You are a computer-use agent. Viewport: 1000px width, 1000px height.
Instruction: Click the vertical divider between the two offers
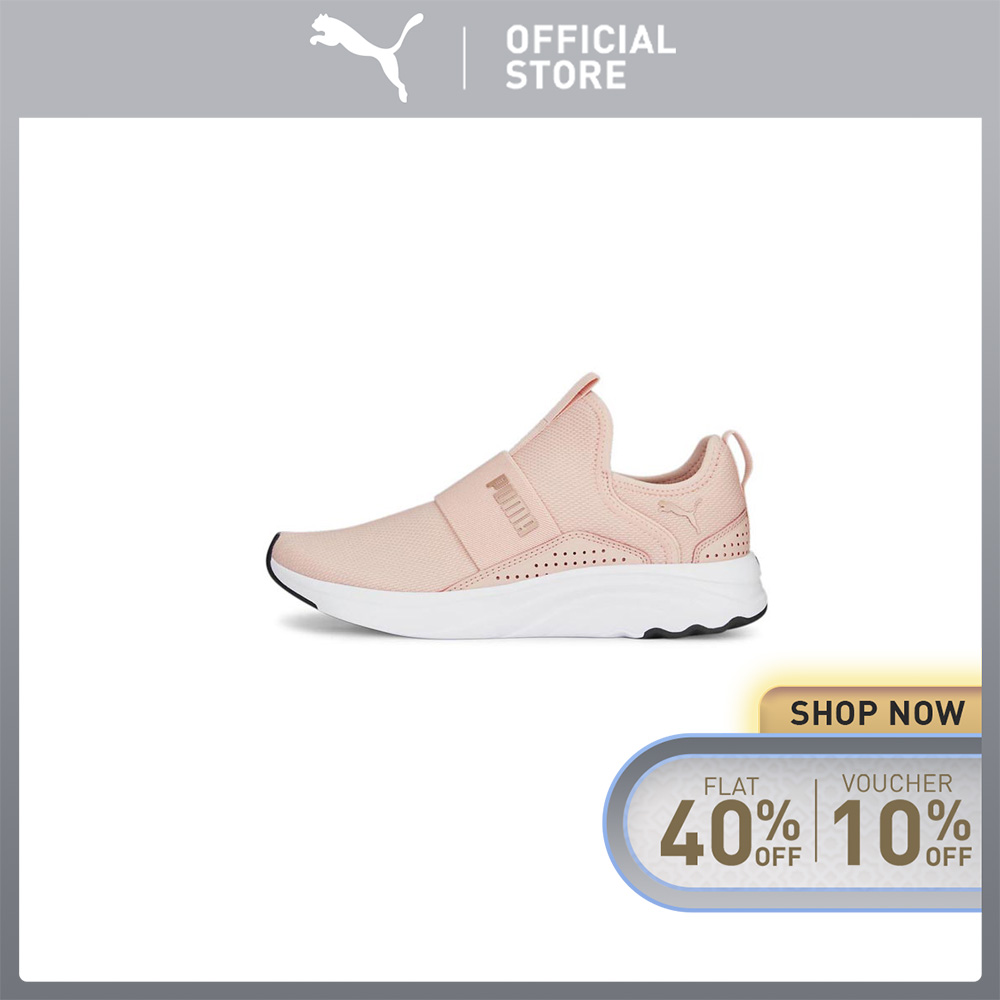click(x=816, y=821)
